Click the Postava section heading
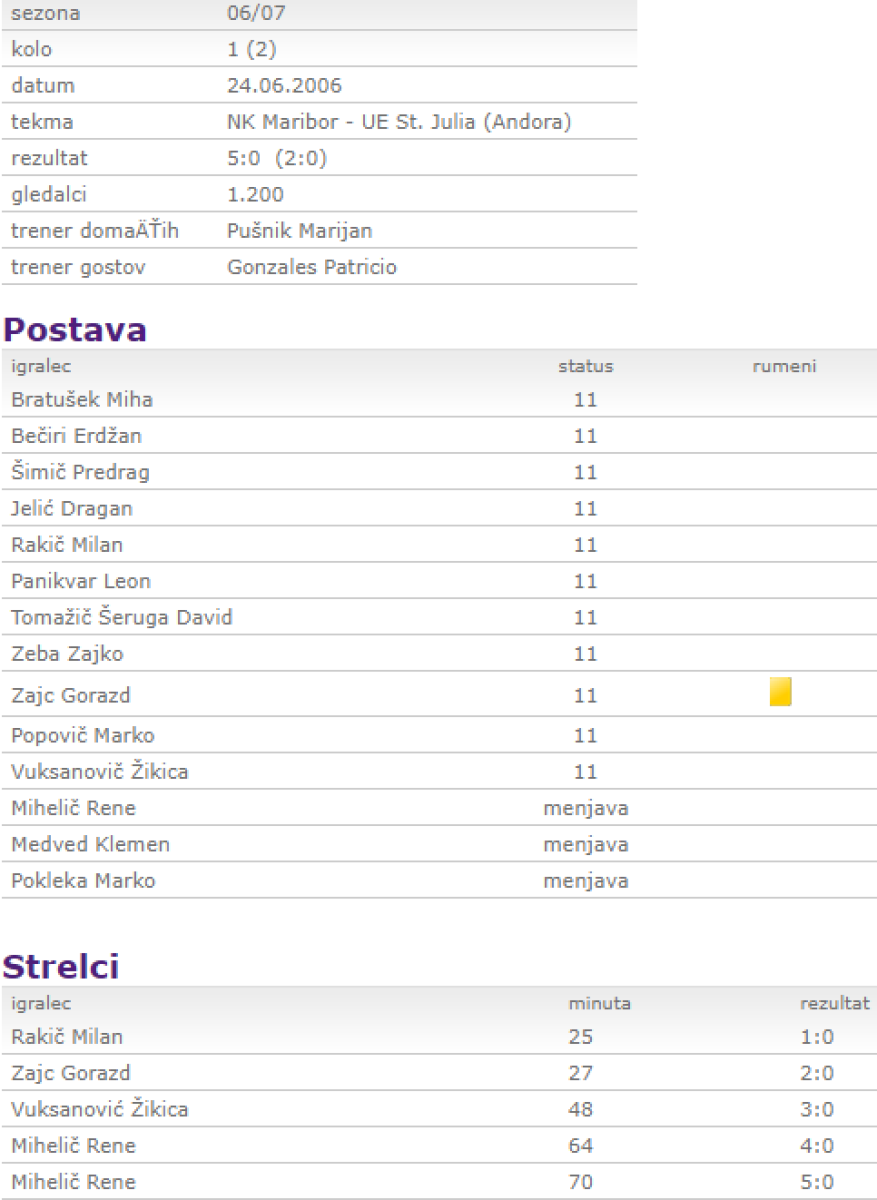The width and height of the screenshot is (877, 1200). [x=75, y=330]
